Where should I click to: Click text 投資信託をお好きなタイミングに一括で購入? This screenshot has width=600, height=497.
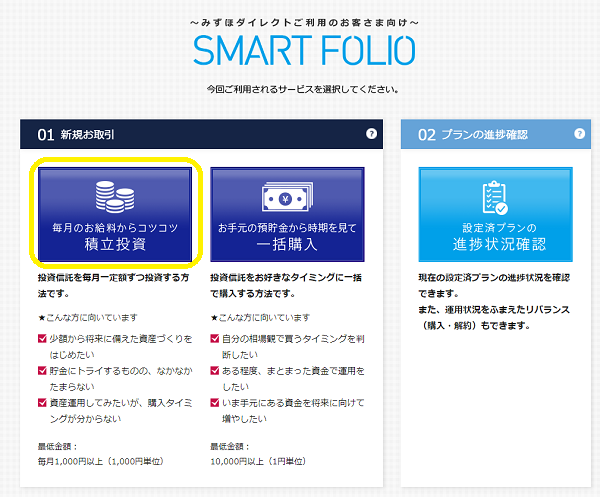[286, 285]
